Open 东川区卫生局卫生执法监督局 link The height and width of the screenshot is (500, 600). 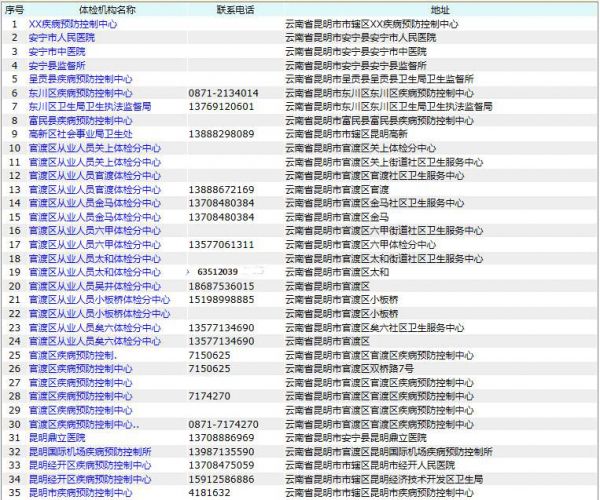(x=90, y=105)
